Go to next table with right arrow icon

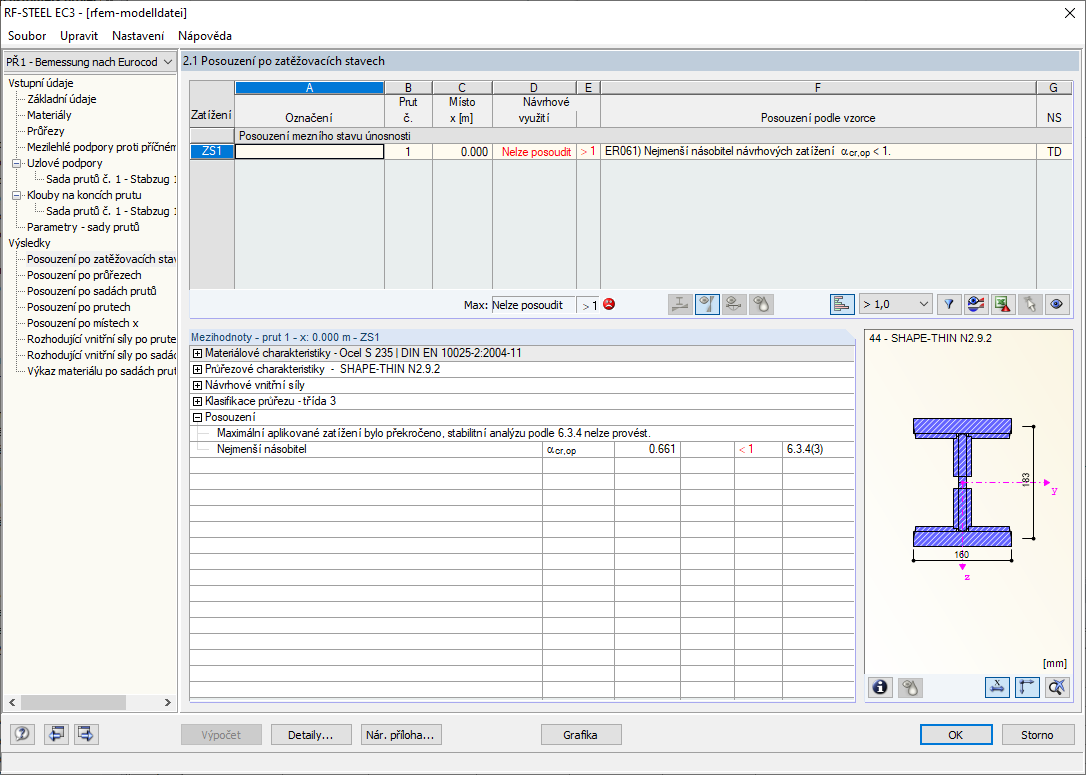coord(86,734)
